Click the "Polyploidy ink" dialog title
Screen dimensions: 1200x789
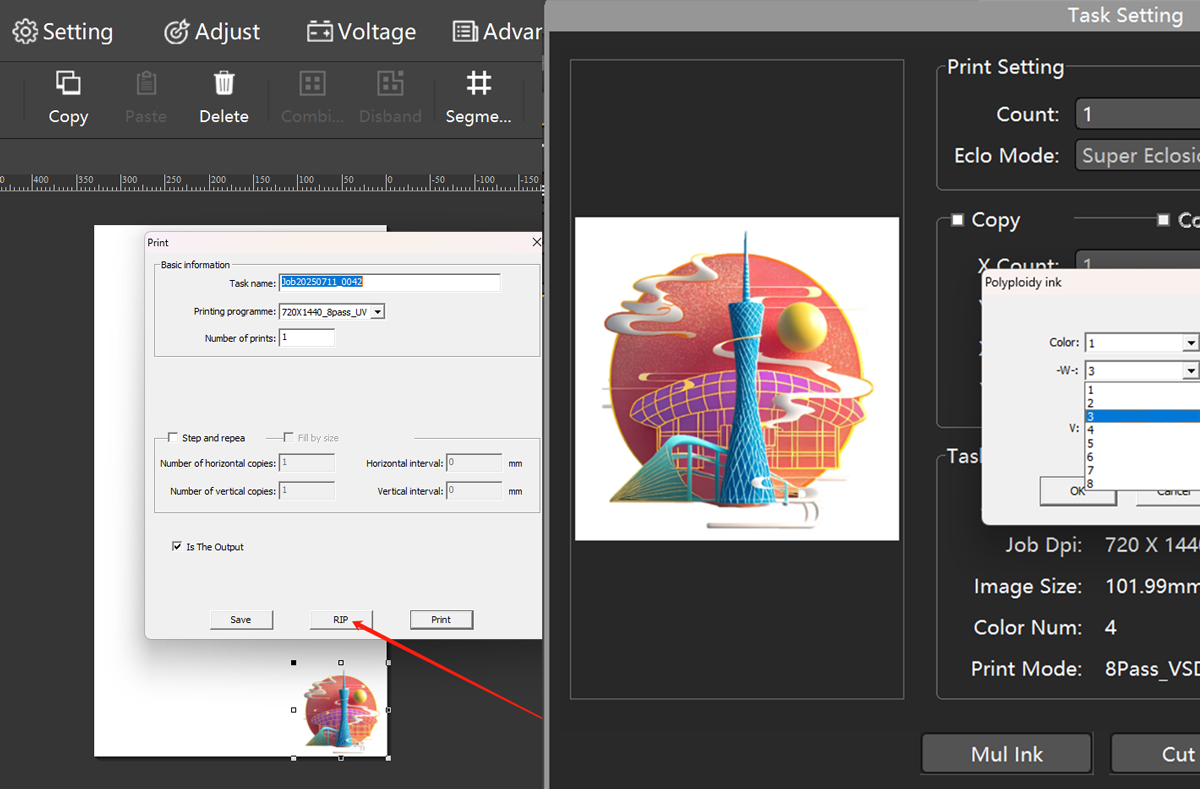coord(1023,282)
